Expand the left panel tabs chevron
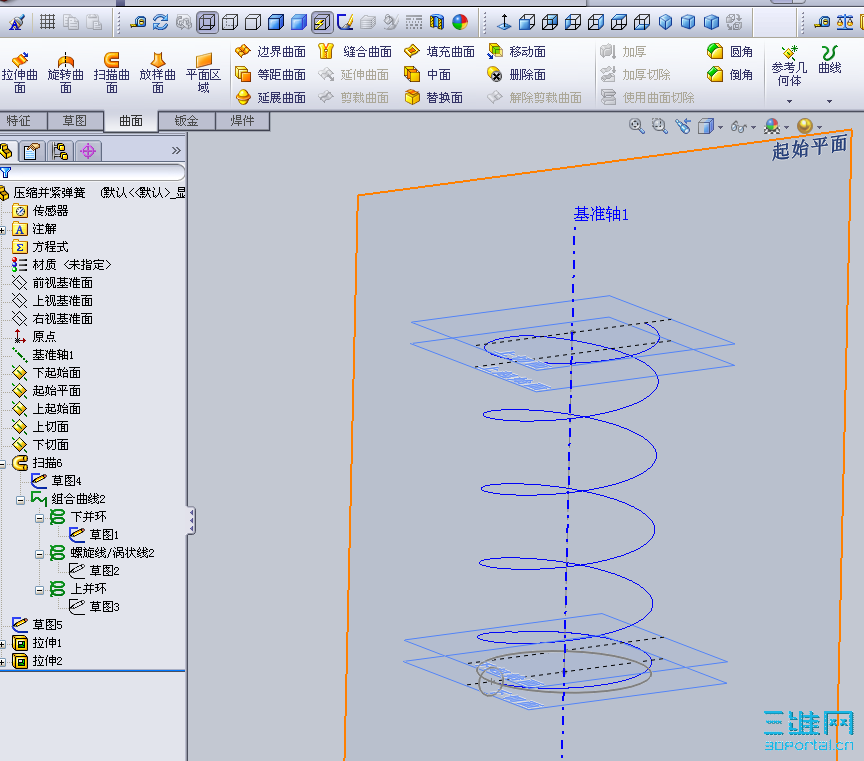864x761 pixels. [x=176, y=150]
